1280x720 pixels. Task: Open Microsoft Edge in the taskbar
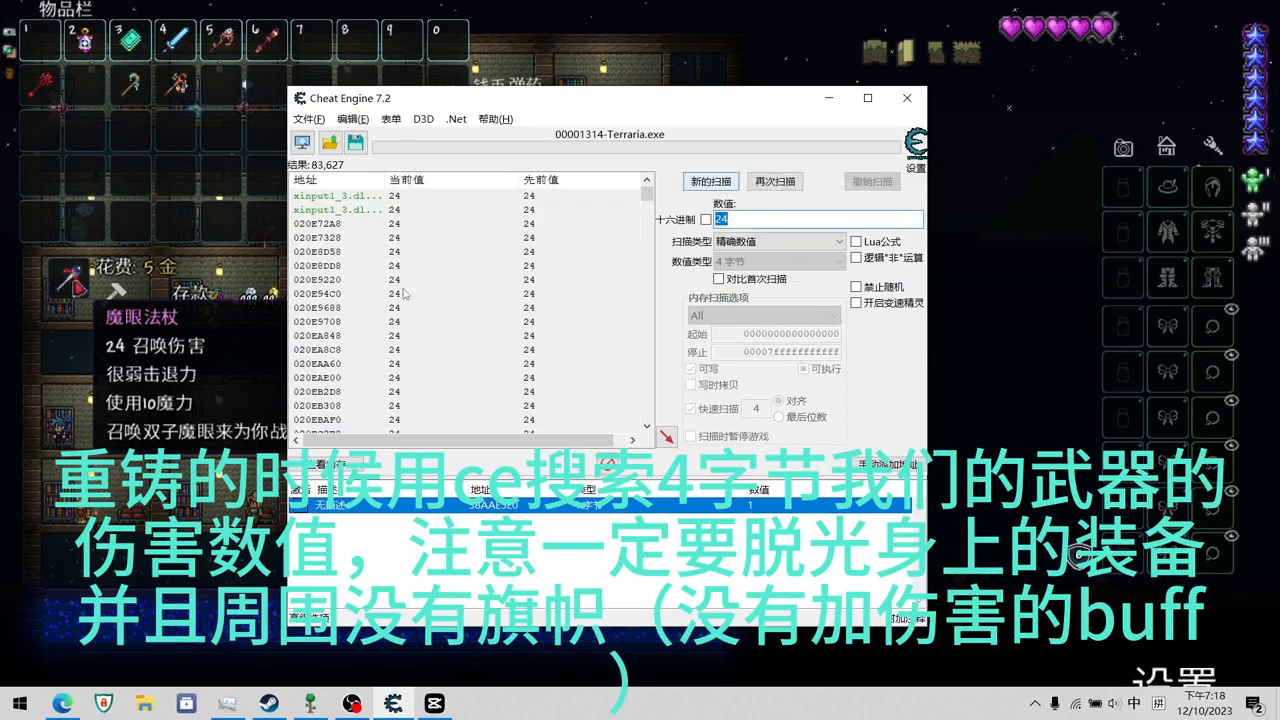[x=63, y=704]
